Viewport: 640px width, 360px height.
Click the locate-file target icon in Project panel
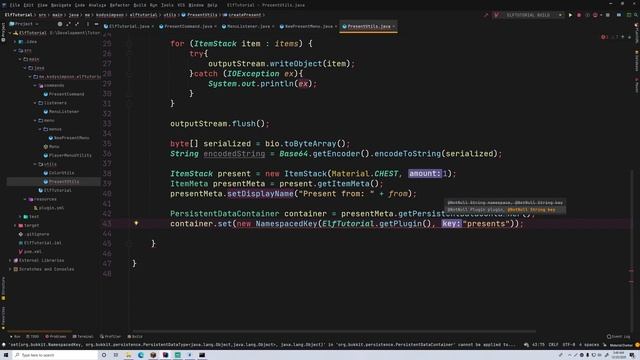tap(60, 24)
